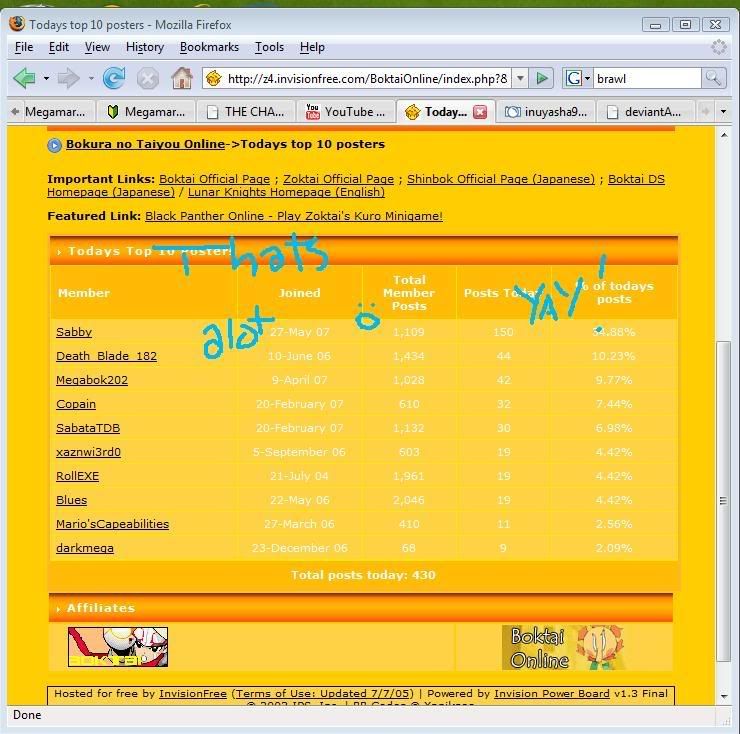Open the search engine chooser dropdown
The image size is (740, 734).
[587, 78]
